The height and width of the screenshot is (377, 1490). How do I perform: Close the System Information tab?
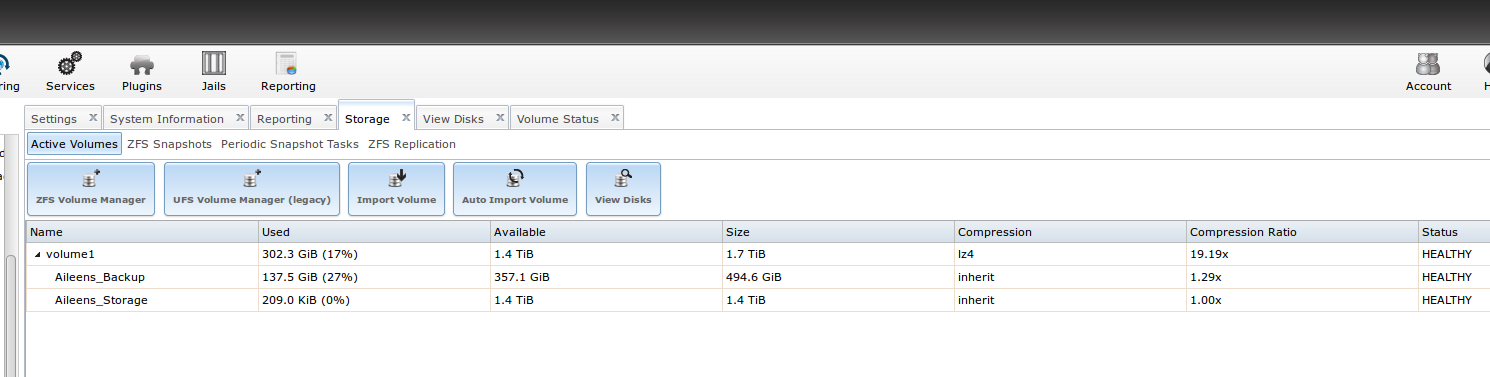point(240,117)
